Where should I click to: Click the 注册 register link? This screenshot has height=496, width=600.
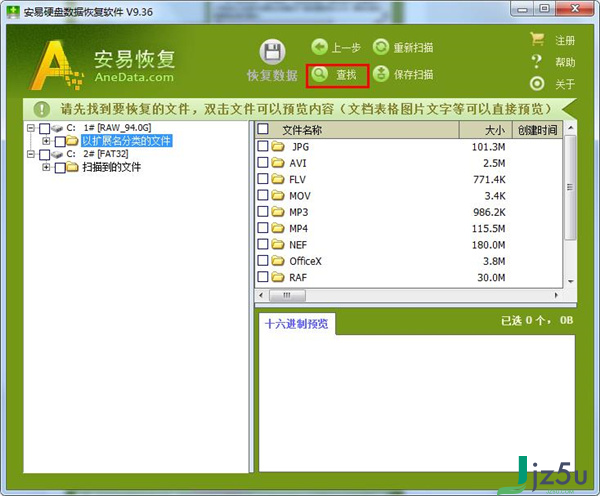(565, 40)
